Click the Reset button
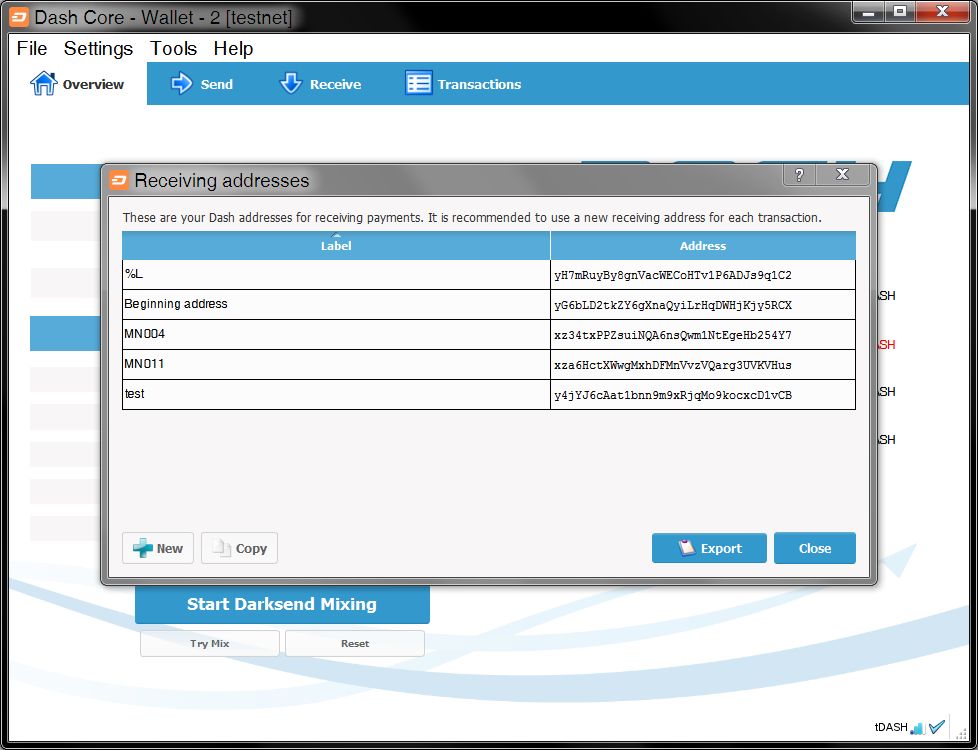Image resolution: width=978 pixels, height=750 pixels. point(355,643)
